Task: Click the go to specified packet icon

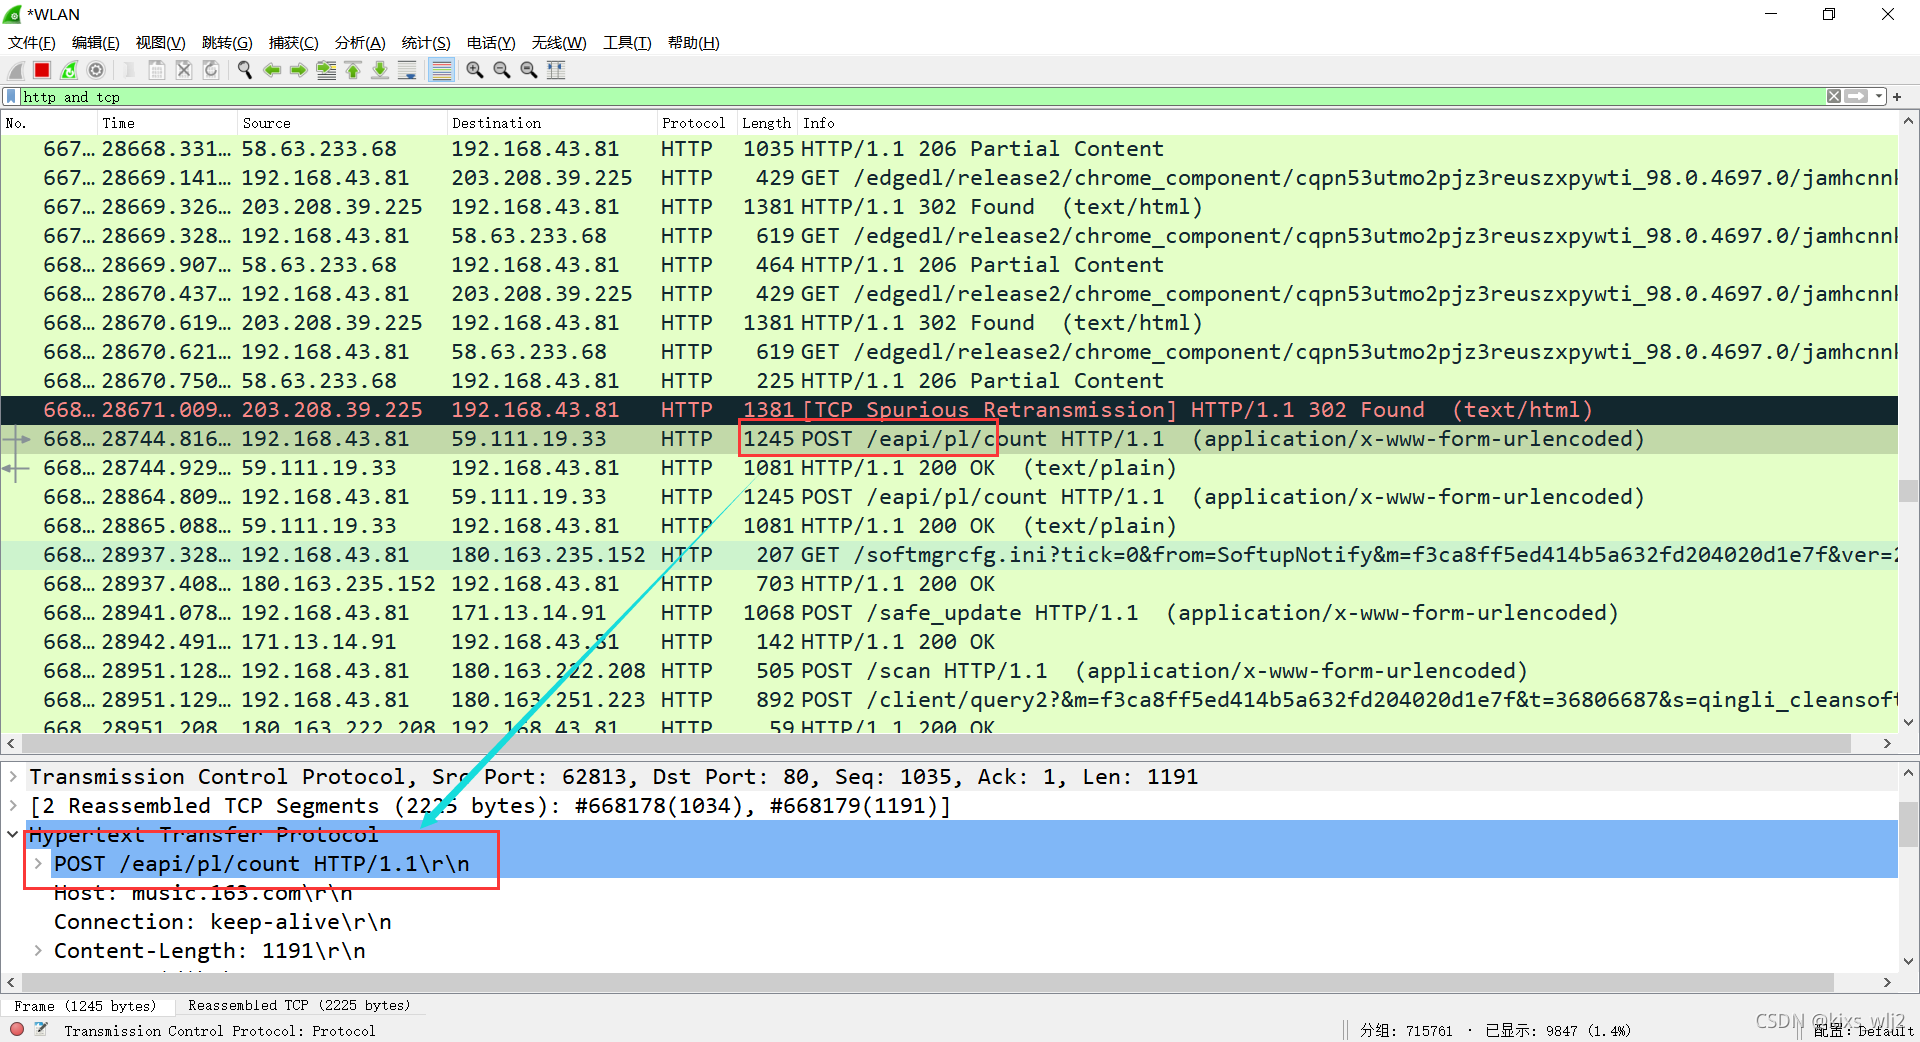Action: coord(326,70)
